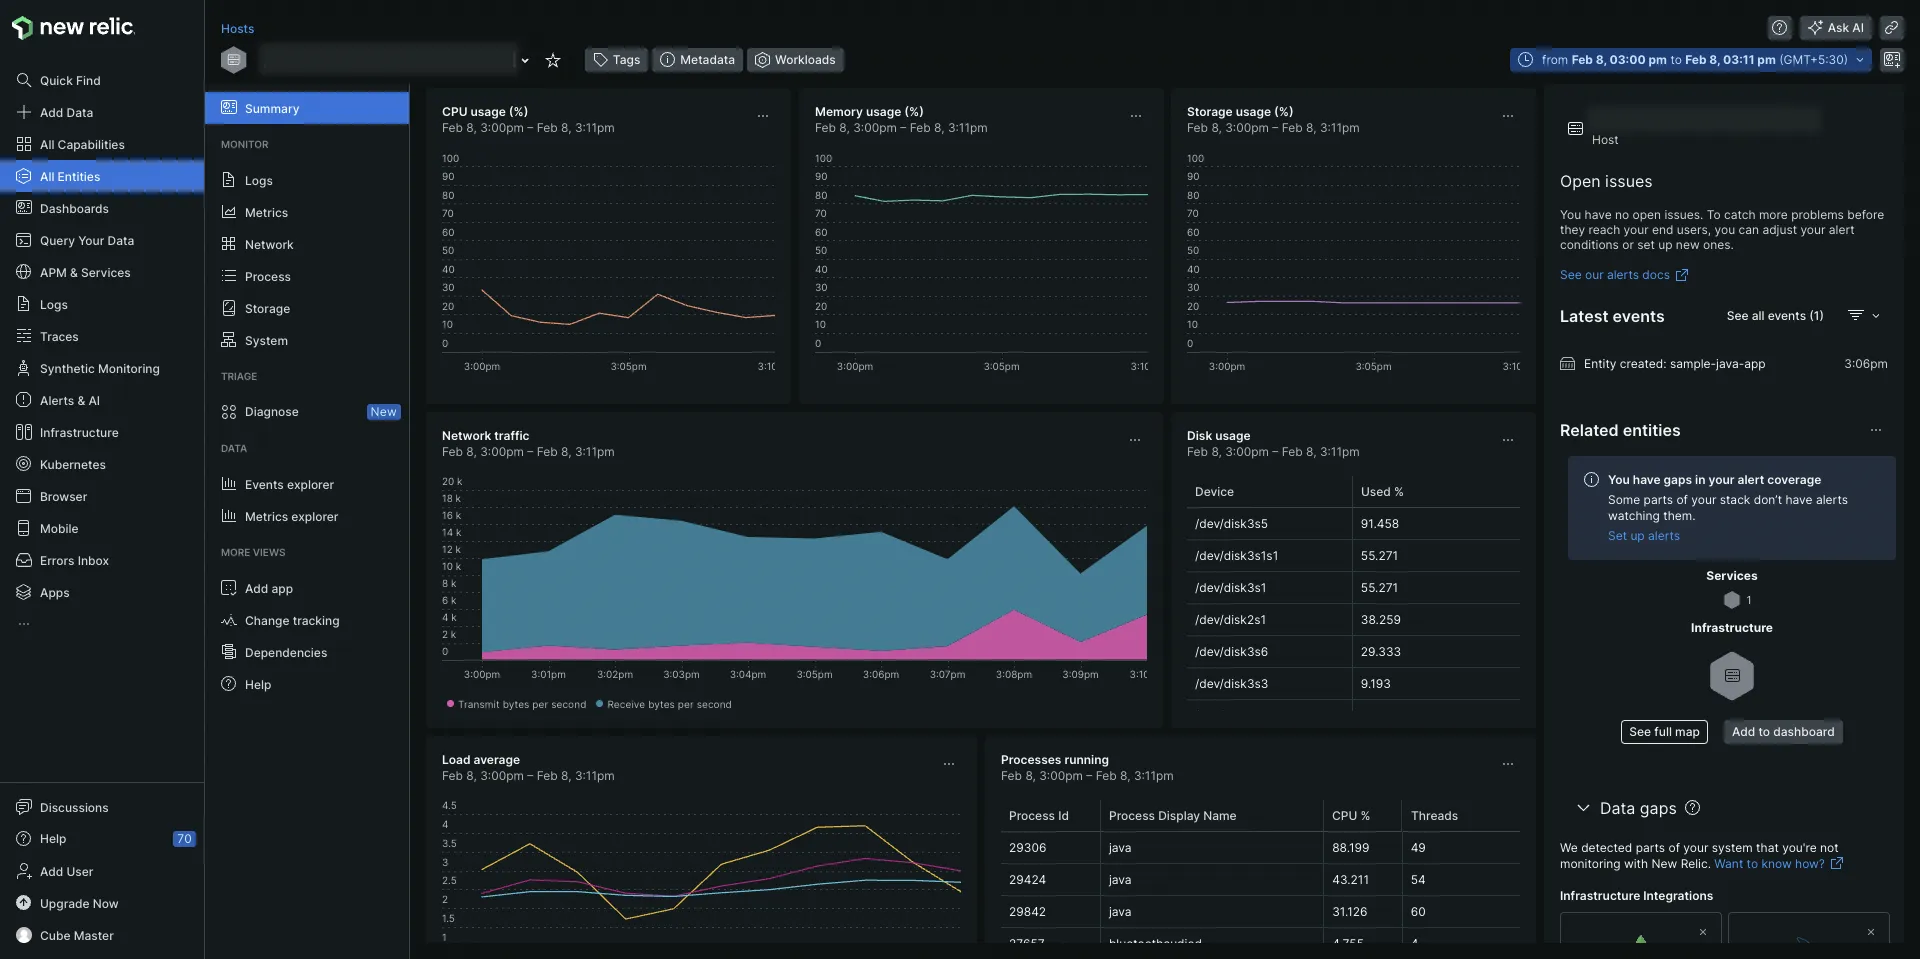Open Load average chart options menu
Image resolution: width=1920 pixels, height=959 pixels.
(949, 764)
